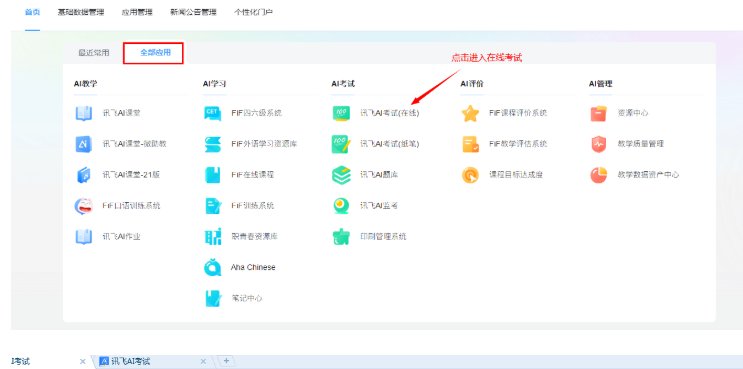Click the AI教学 section heading
The image size is (743, 369).
tap(85, 84)
